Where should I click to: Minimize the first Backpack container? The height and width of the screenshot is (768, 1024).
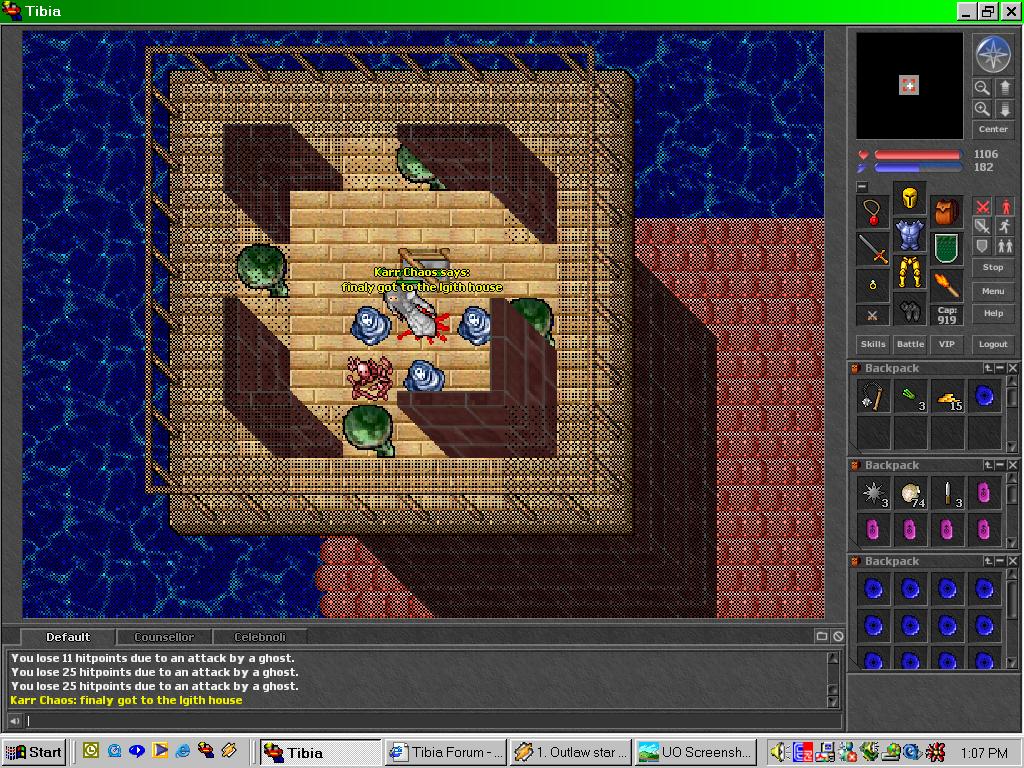click(x=1000, y=369)
